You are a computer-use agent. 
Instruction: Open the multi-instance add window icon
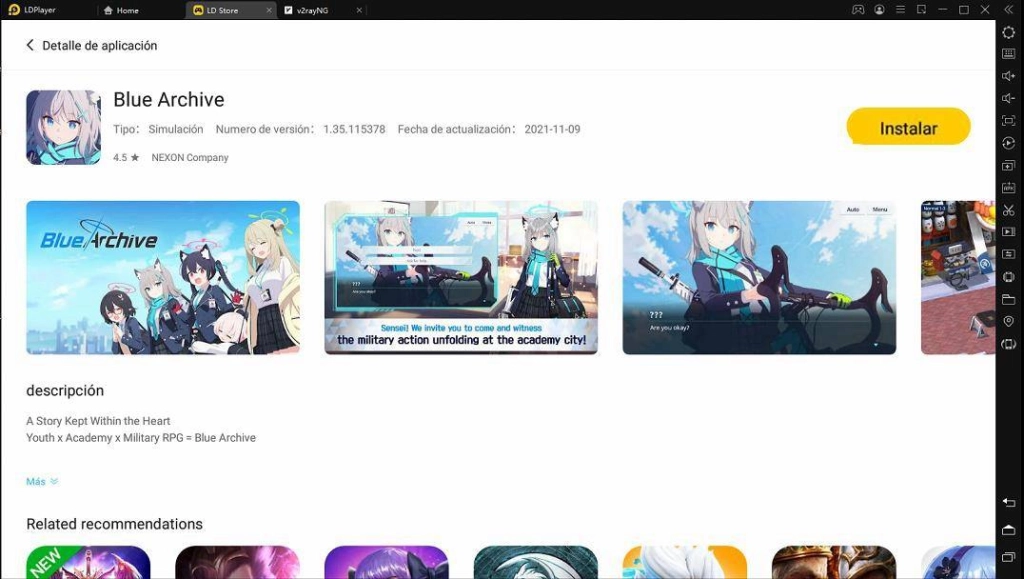tap(1008, 166)
